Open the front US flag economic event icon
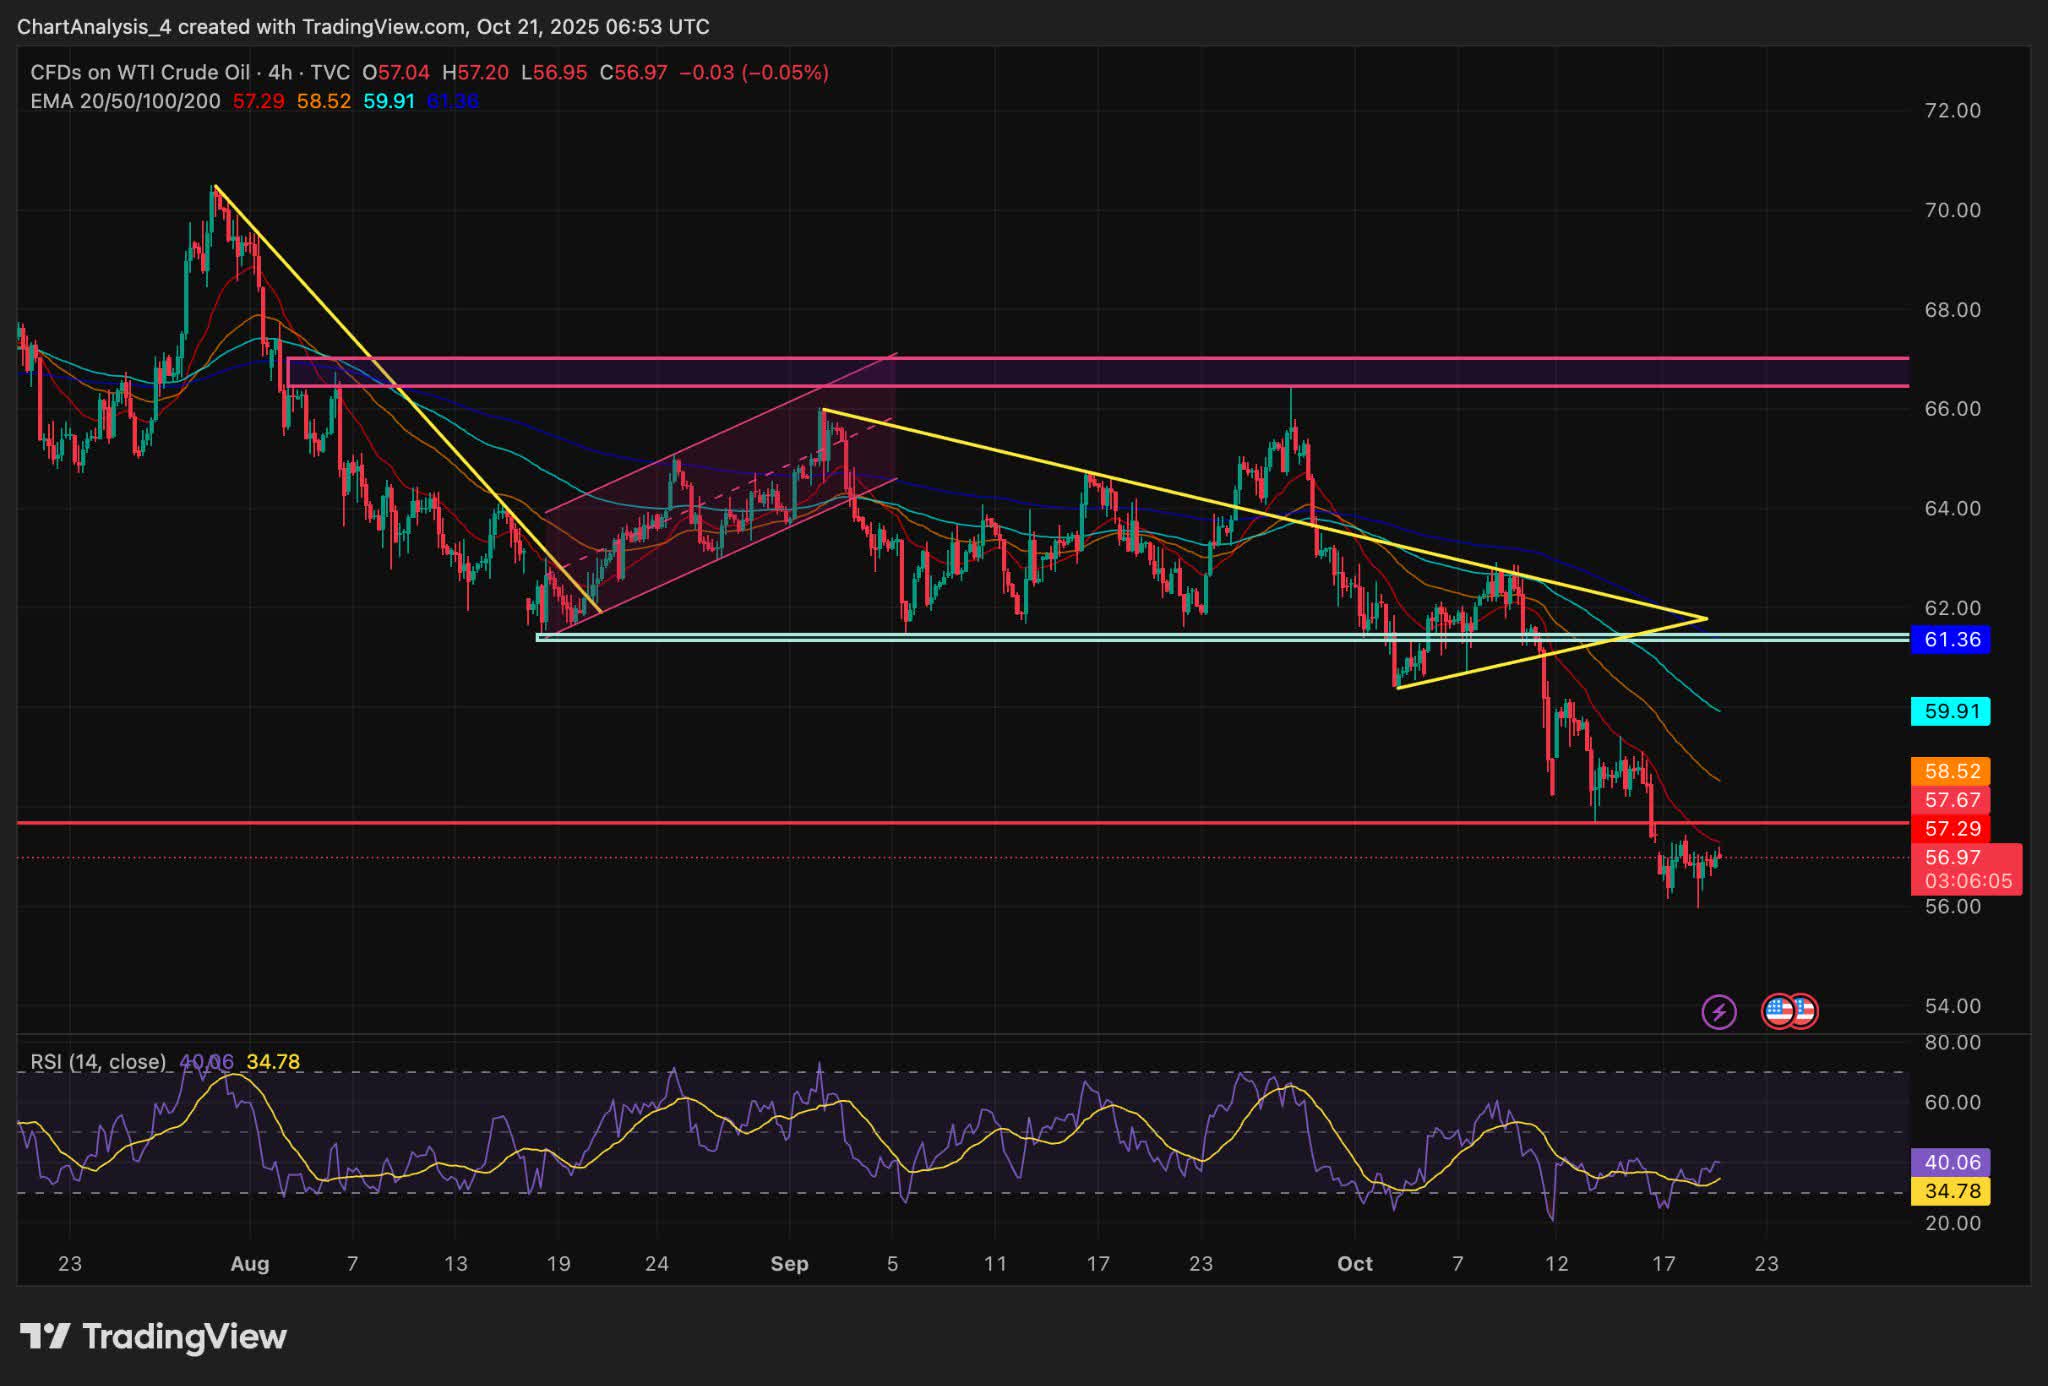 1778,1012
